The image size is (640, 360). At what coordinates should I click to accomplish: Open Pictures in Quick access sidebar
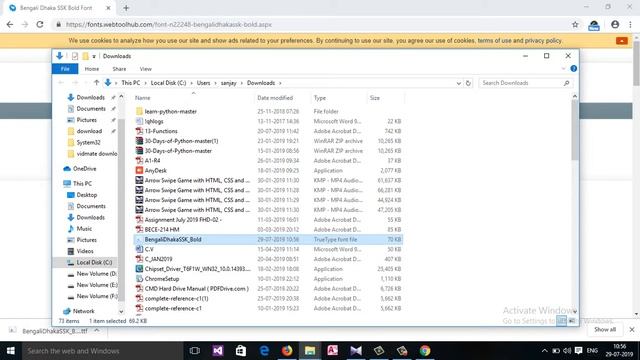click(87, 120)
